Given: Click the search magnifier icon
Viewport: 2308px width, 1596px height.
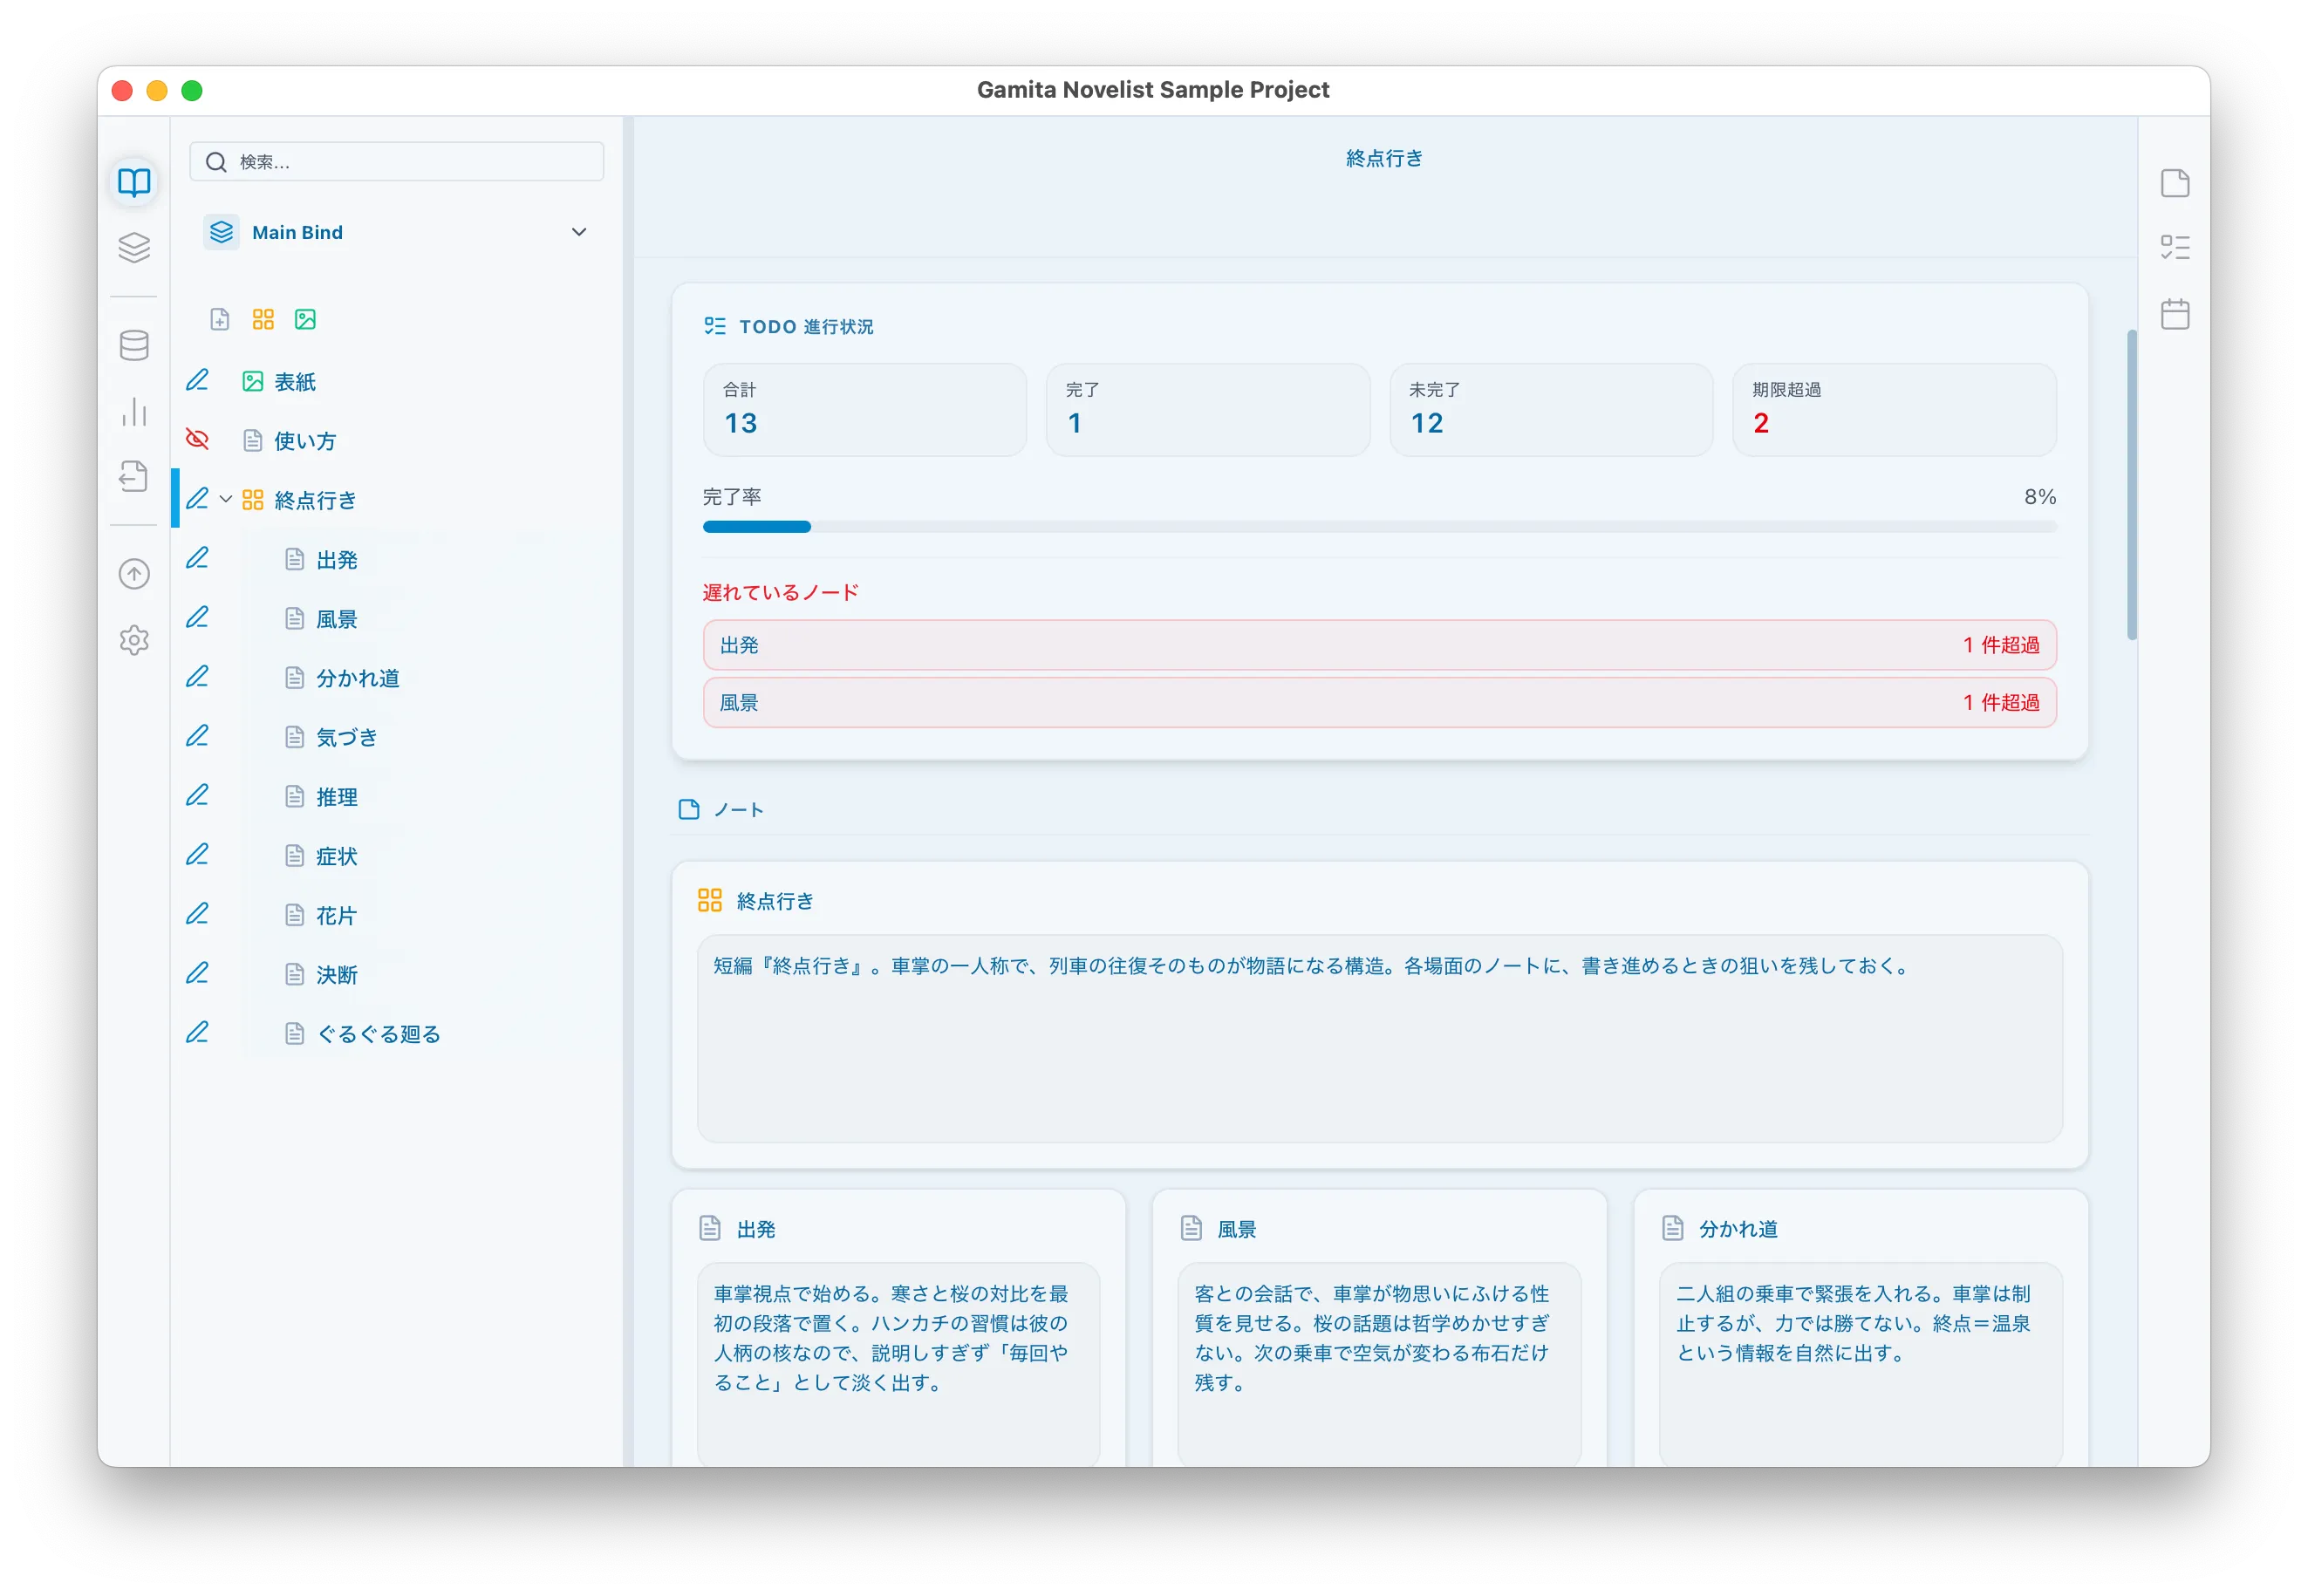Looking at the screenshot, I should (x=216, y=162).
